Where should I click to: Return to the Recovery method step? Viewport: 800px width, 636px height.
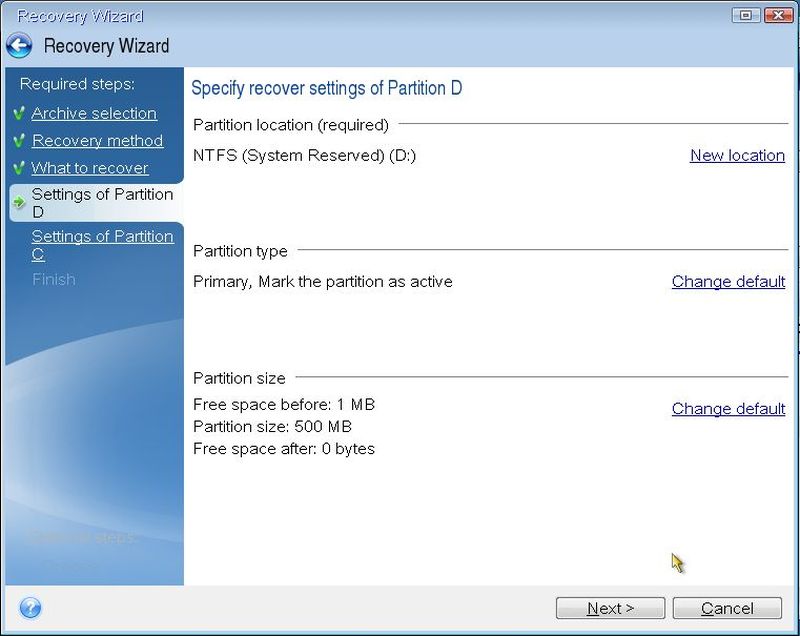(x=97, y=141)
